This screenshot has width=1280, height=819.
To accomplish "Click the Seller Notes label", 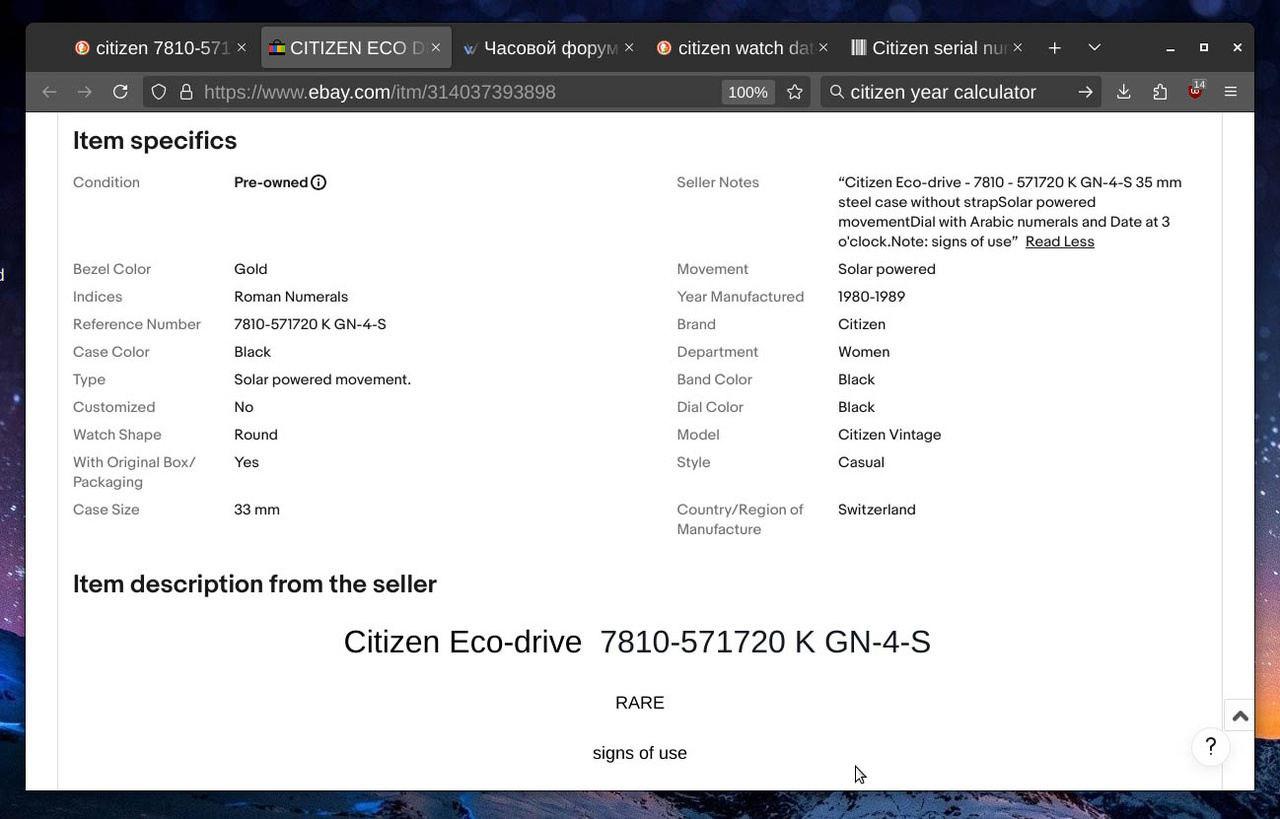I will pos(718,182).
